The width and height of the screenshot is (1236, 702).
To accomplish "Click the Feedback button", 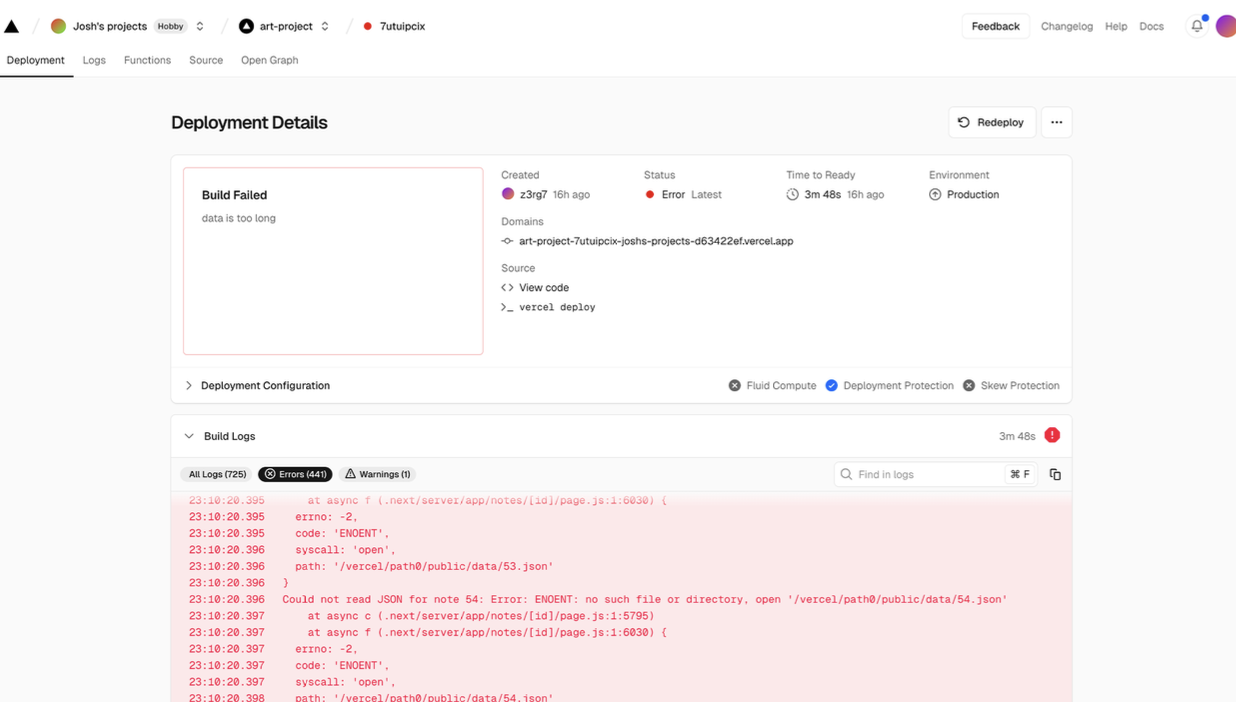I will [995, 26].
